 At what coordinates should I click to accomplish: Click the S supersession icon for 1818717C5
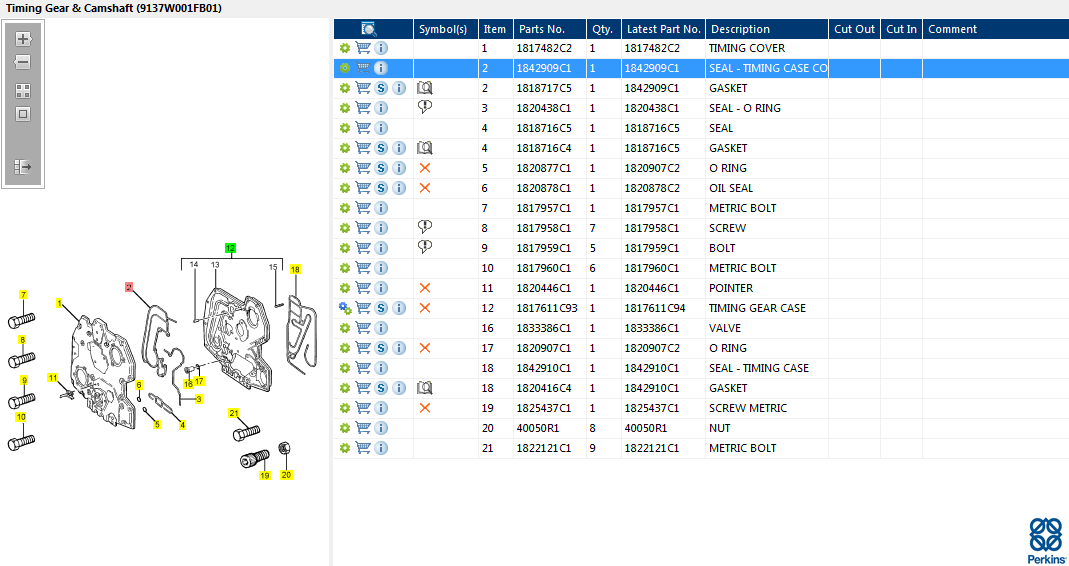(381, 88)
